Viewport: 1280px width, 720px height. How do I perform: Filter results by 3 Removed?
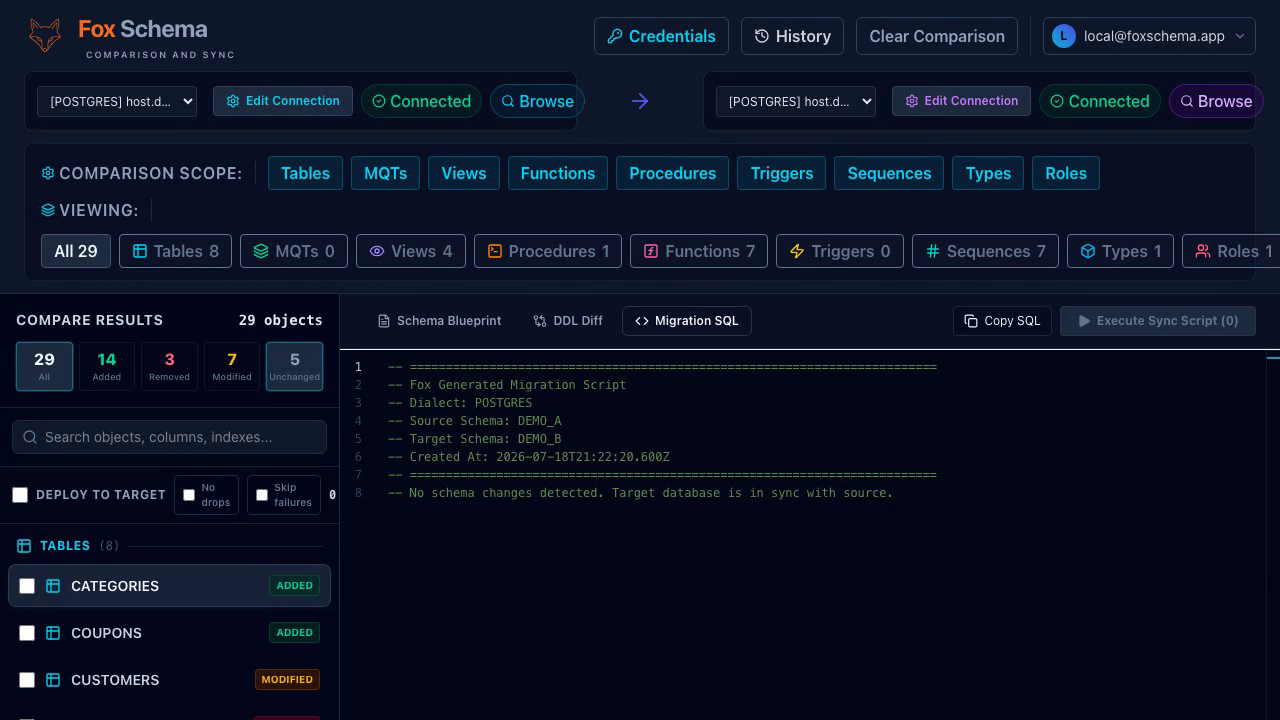pyautogui.click(x=169, y=366)
